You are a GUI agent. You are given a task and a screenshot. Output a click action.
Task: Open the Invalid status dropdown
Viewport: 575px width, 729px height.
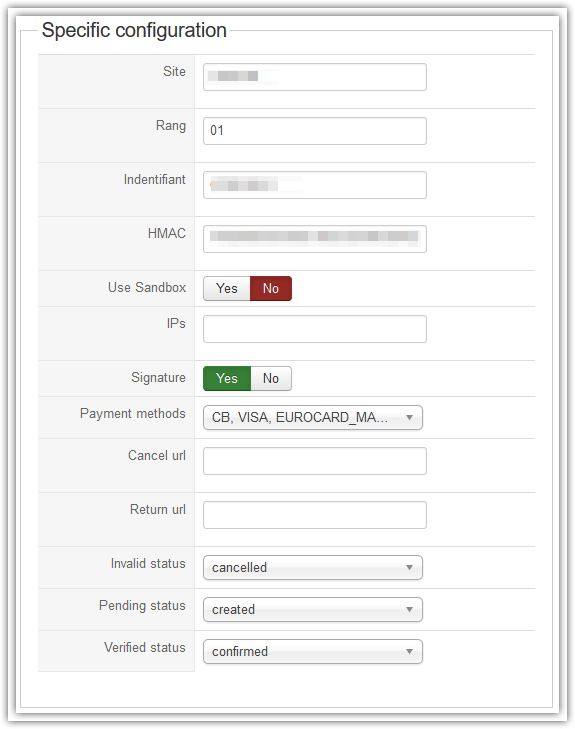(x=313, y=568)
